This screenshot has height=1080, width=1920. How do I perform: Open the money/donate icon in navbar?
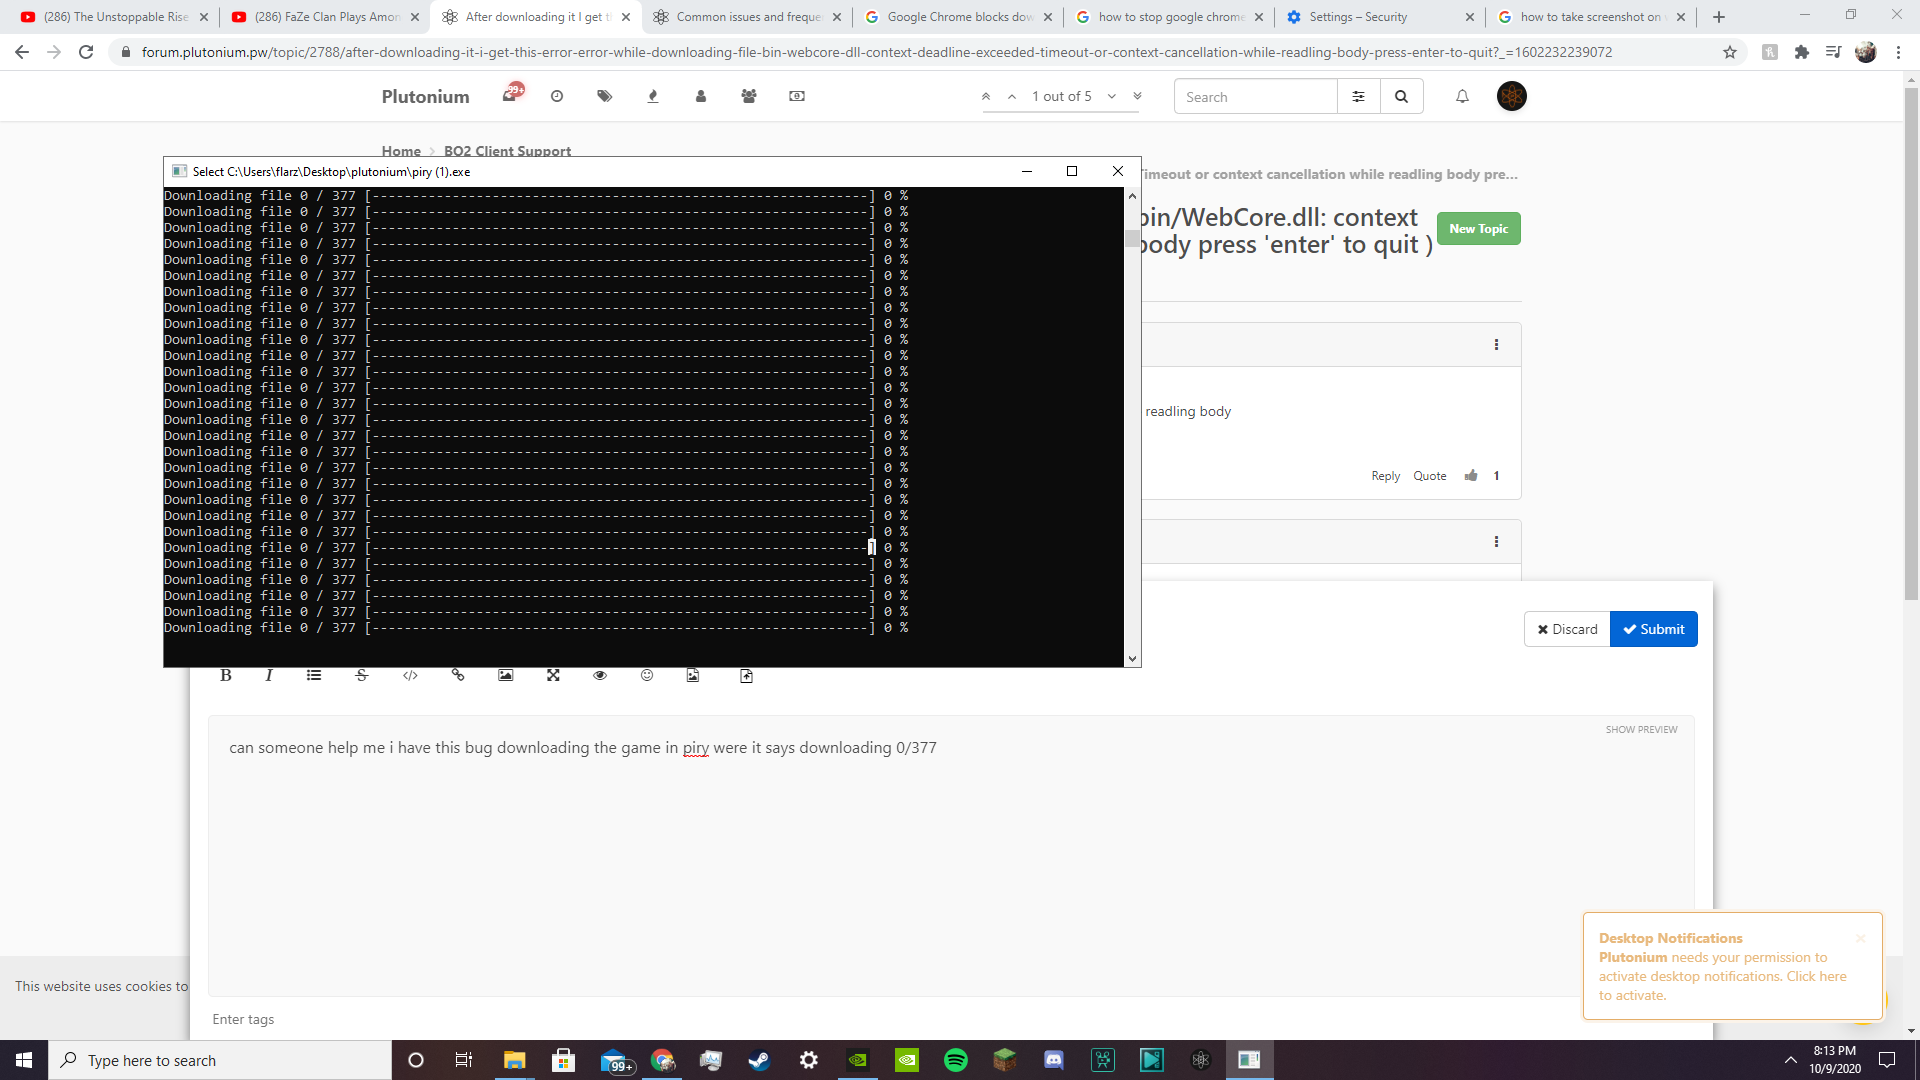[797, 96]
